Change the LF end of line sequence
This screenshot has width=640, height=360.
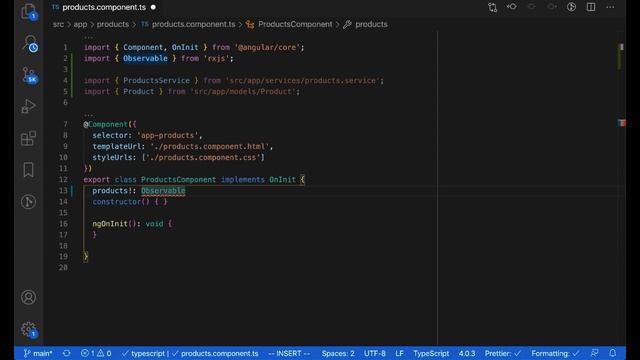(399, 353)
